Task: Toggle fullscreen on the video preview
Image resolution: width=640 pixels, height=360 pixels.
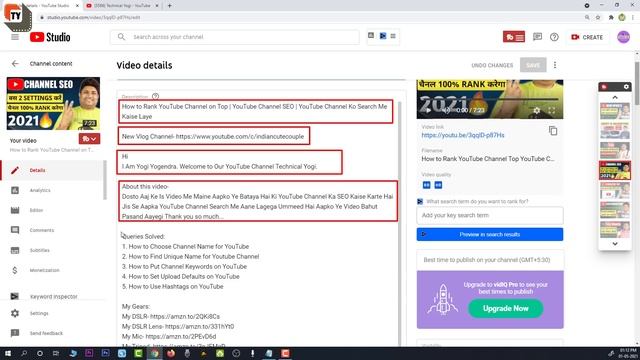Action: click(551, 110)
